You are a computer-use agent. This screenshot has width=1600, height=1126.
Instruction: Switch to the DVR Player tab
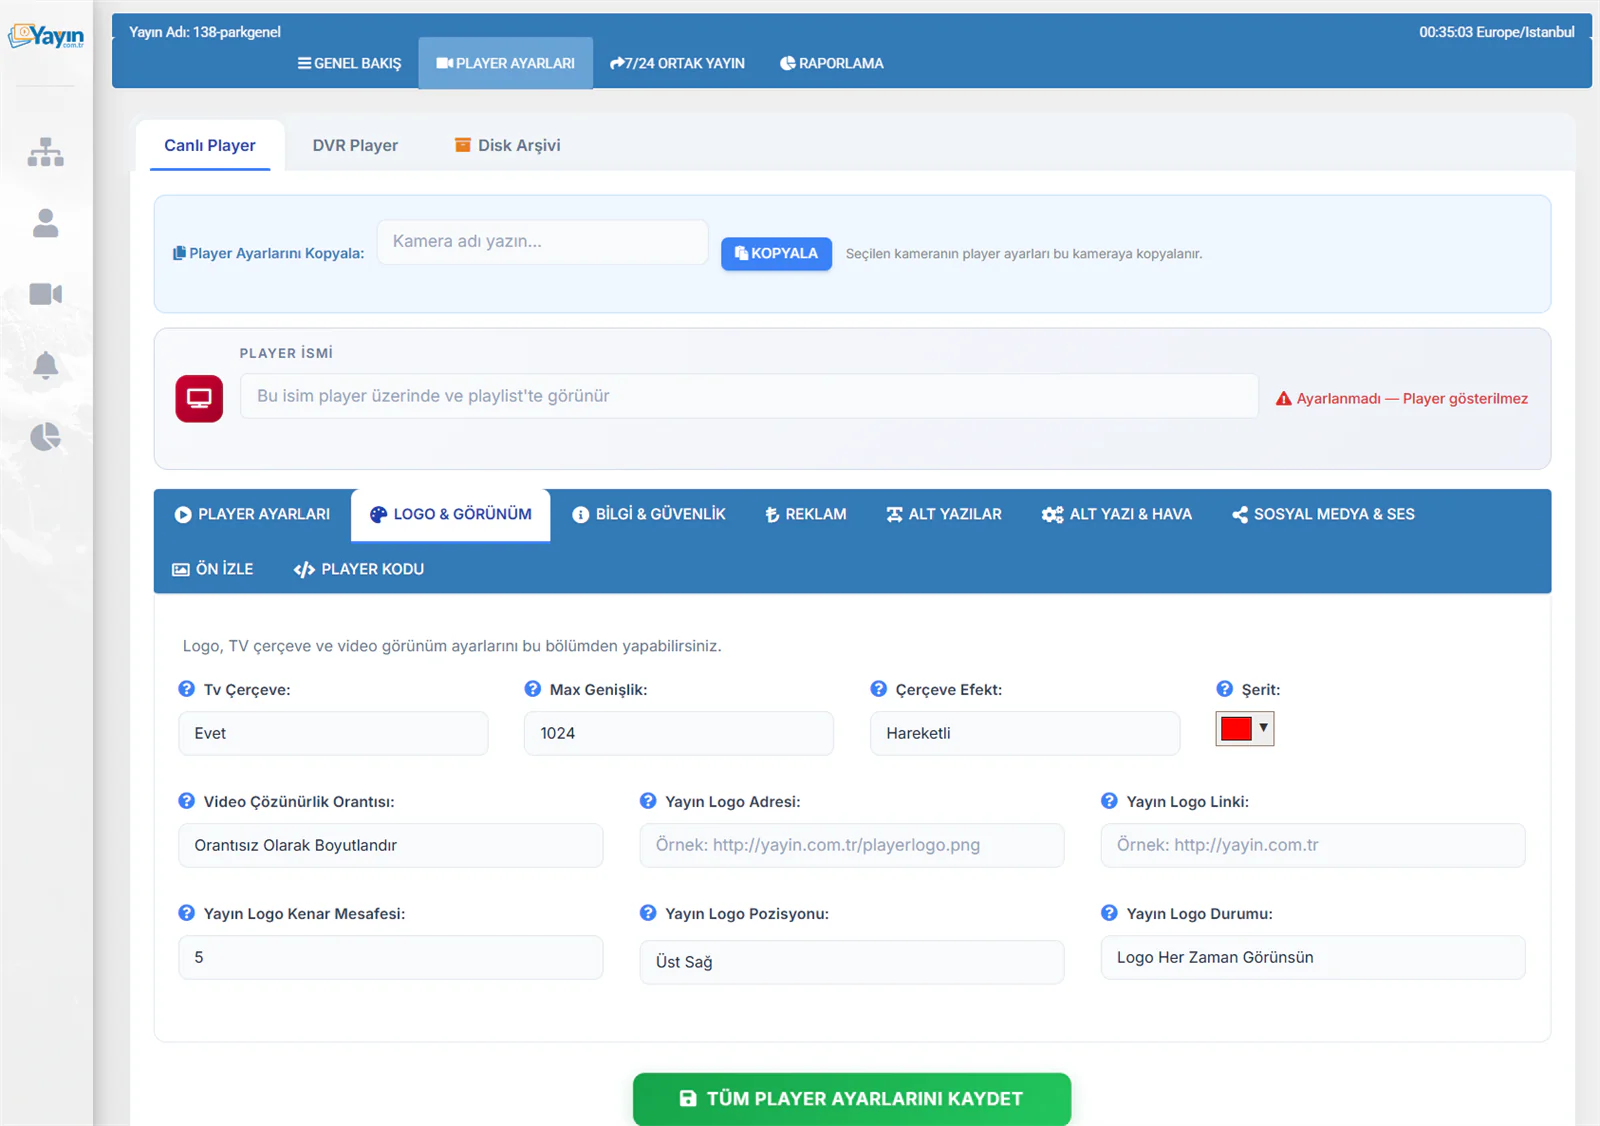(x=355, y=145)
